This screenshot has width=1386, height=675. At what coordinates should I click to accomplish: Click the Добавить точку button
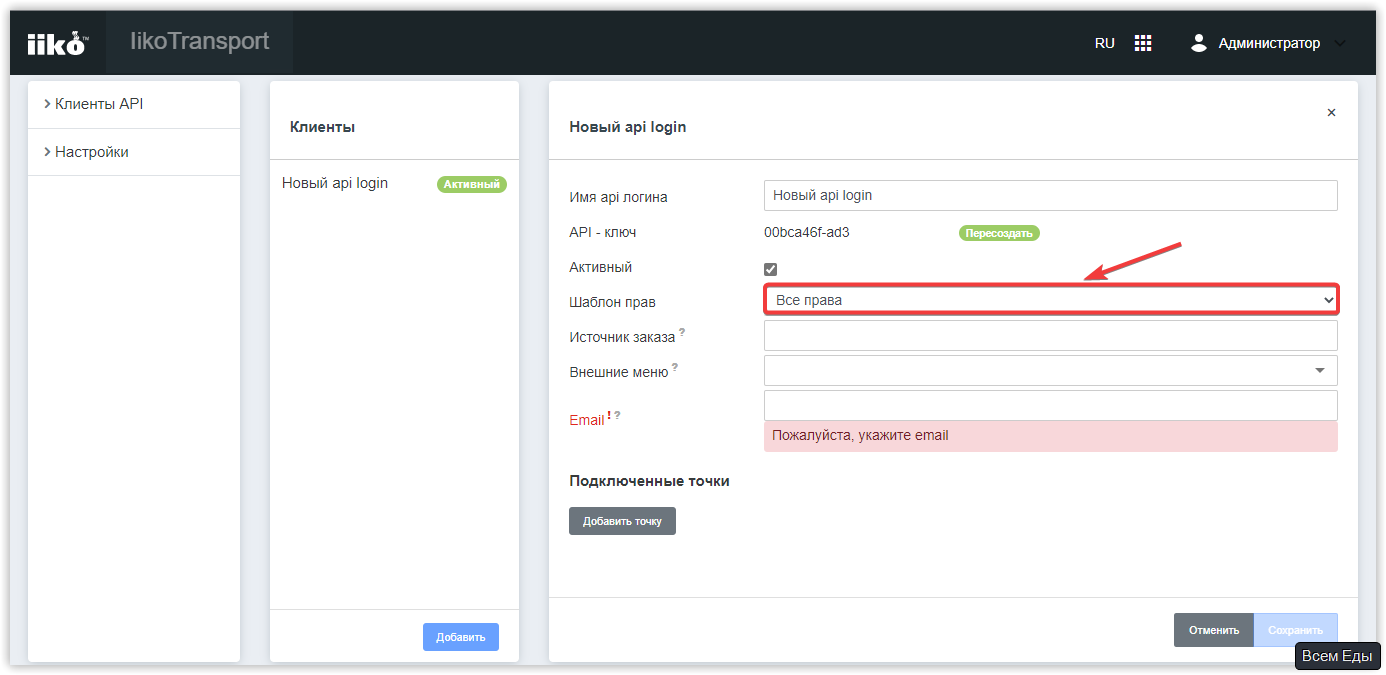point(622,521)
